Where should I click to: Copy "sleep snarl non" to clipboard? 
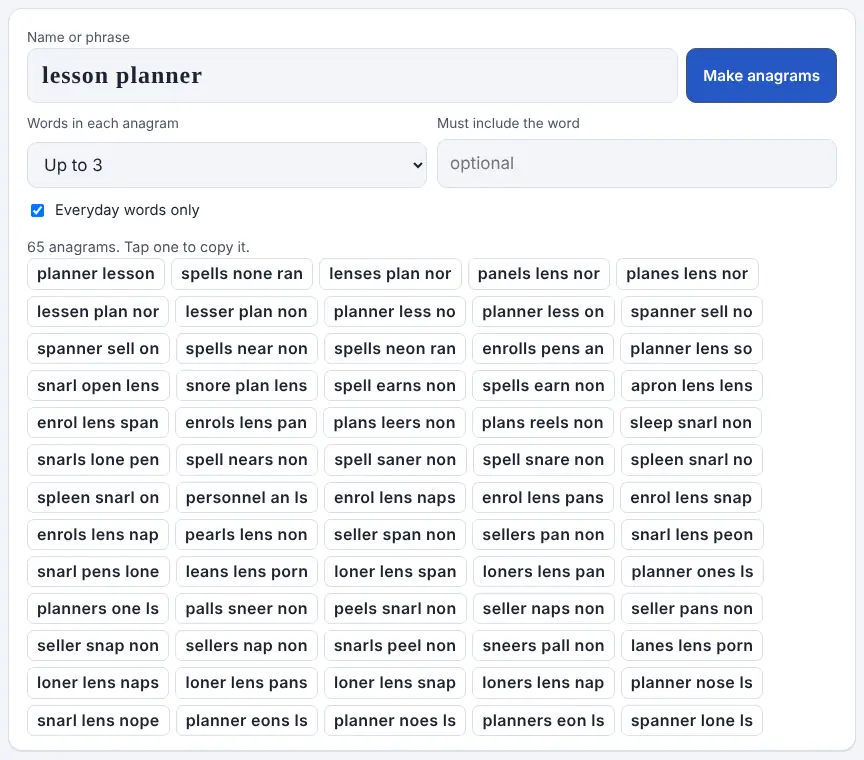691,423
